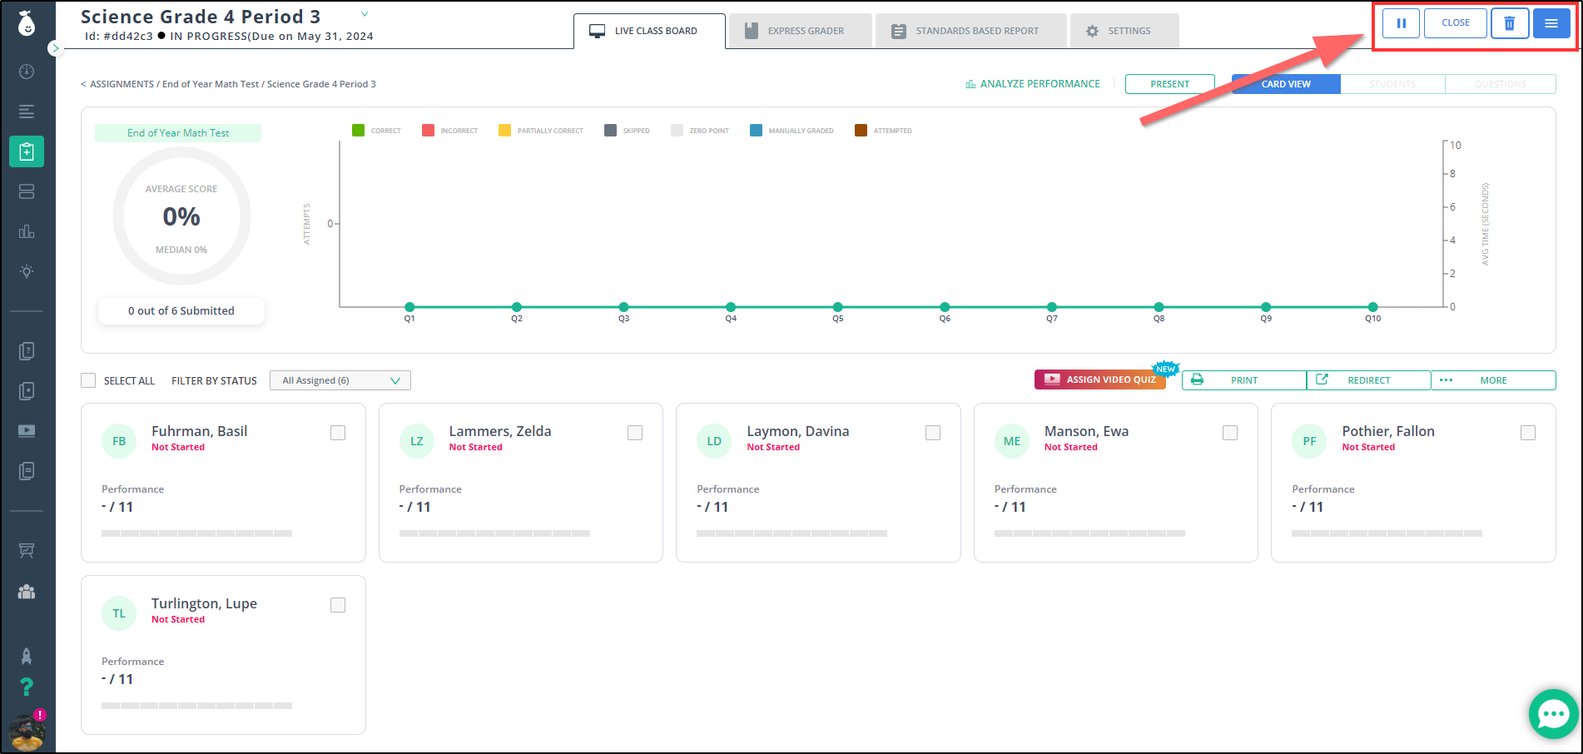Switch to Live Class Board tab
Viewport: 1583px width, 754px height.
click(x=649, y=31)
